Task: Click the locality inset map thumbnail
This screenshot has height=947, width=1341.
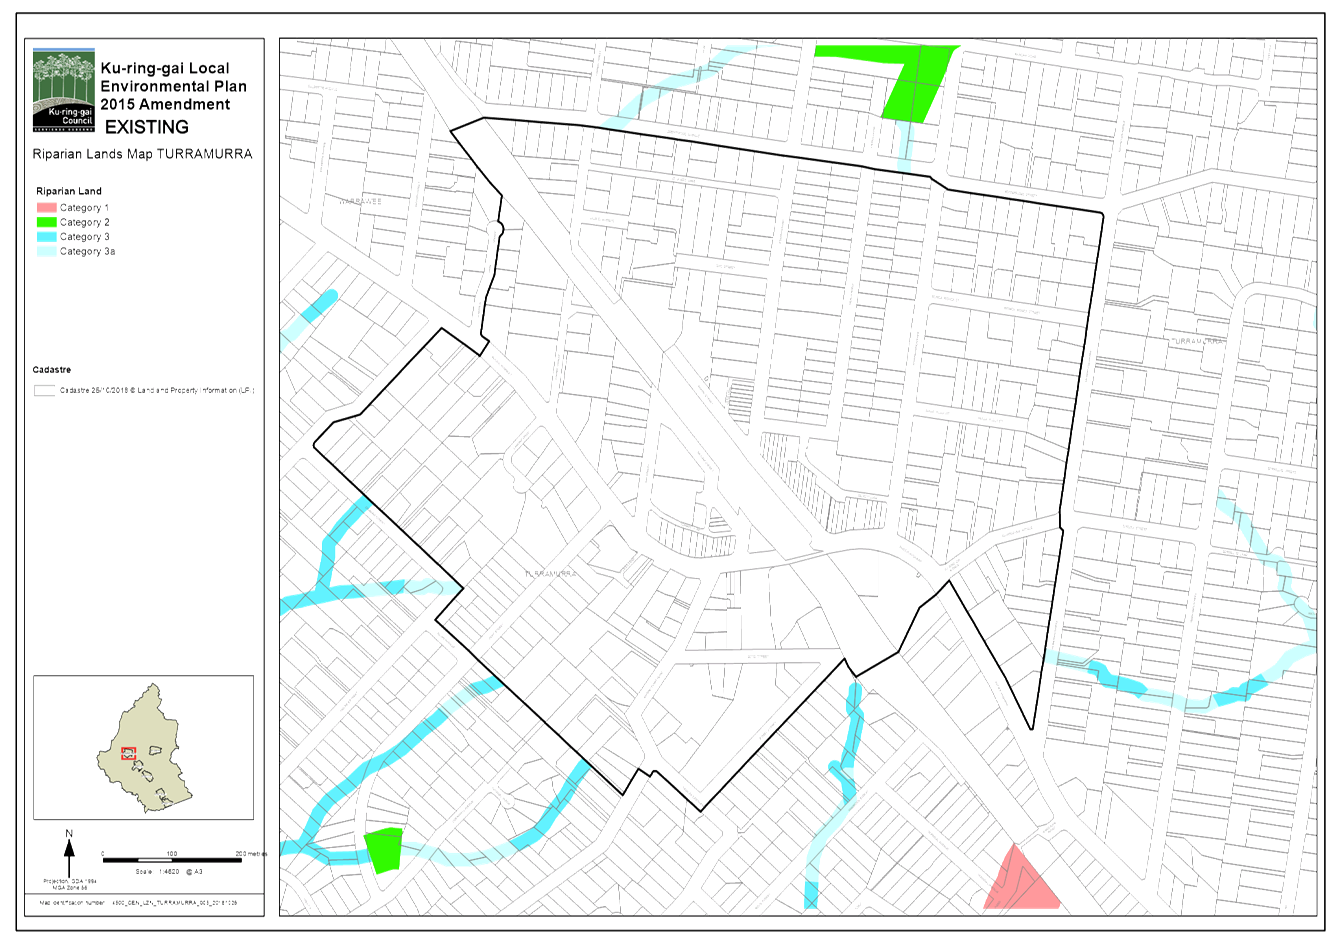Action: pyautogui.click(x=143, y=747)
